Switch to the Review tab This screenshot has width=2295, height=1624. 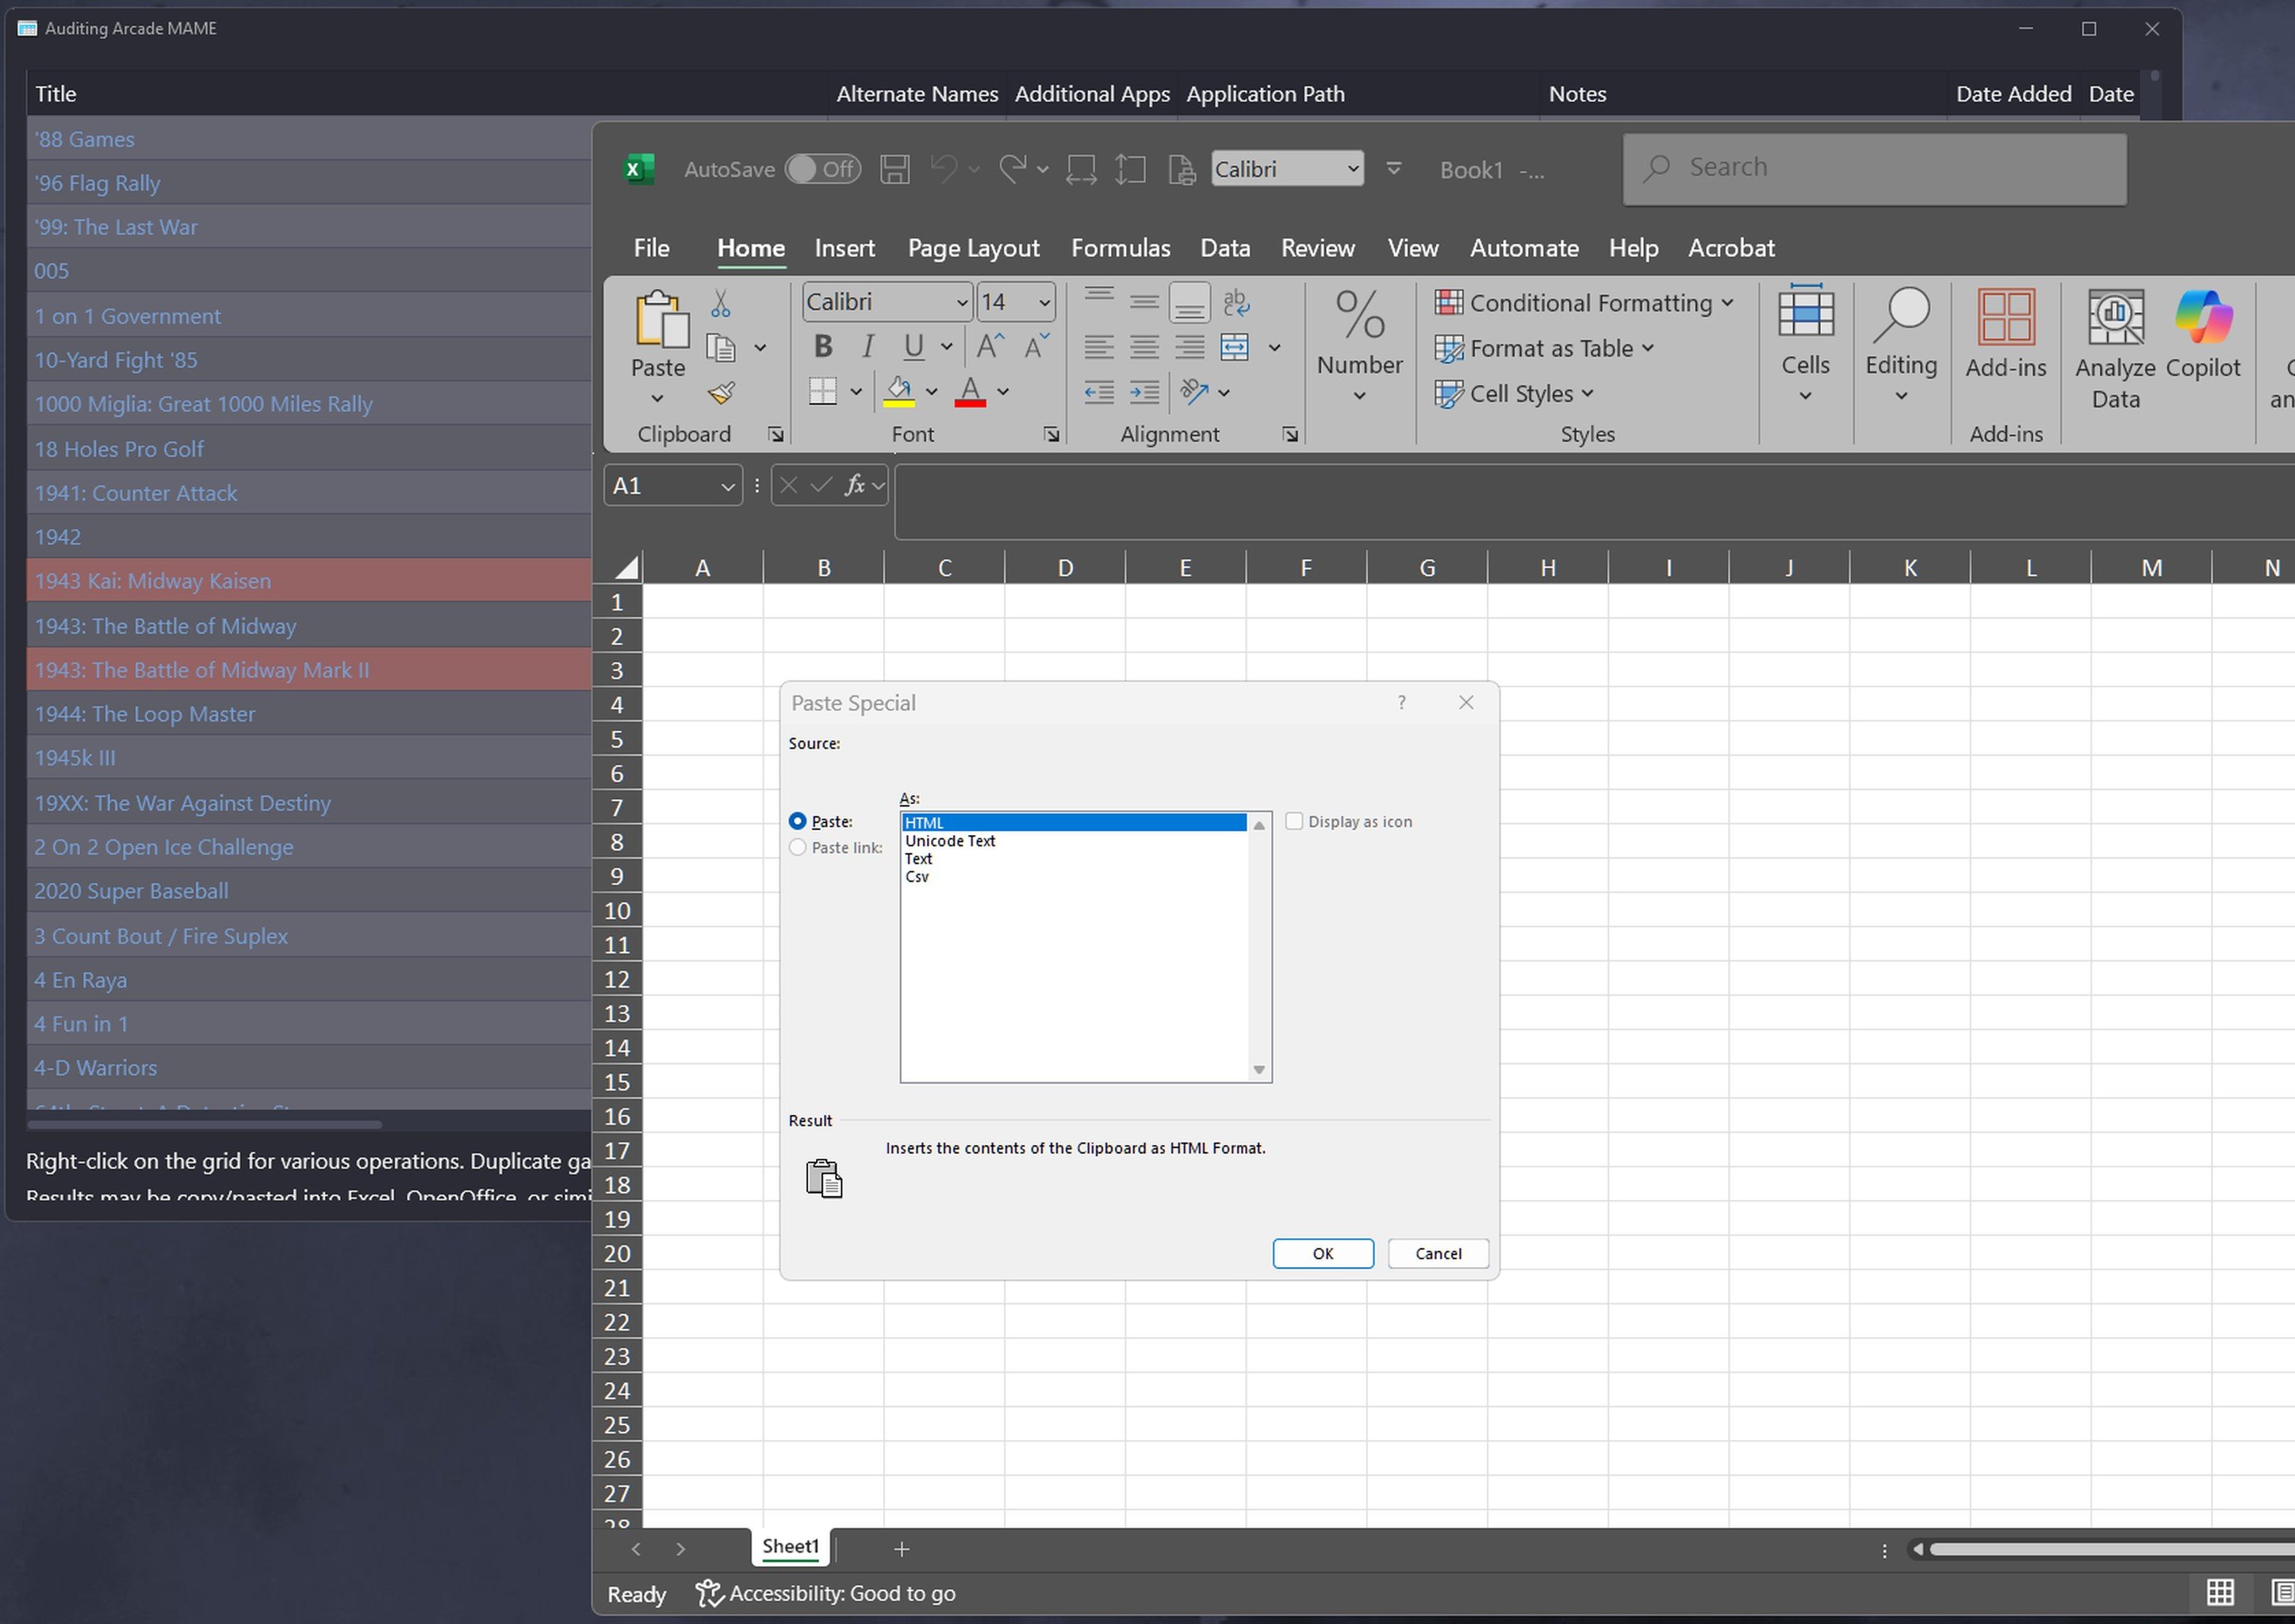(1318, 248)
